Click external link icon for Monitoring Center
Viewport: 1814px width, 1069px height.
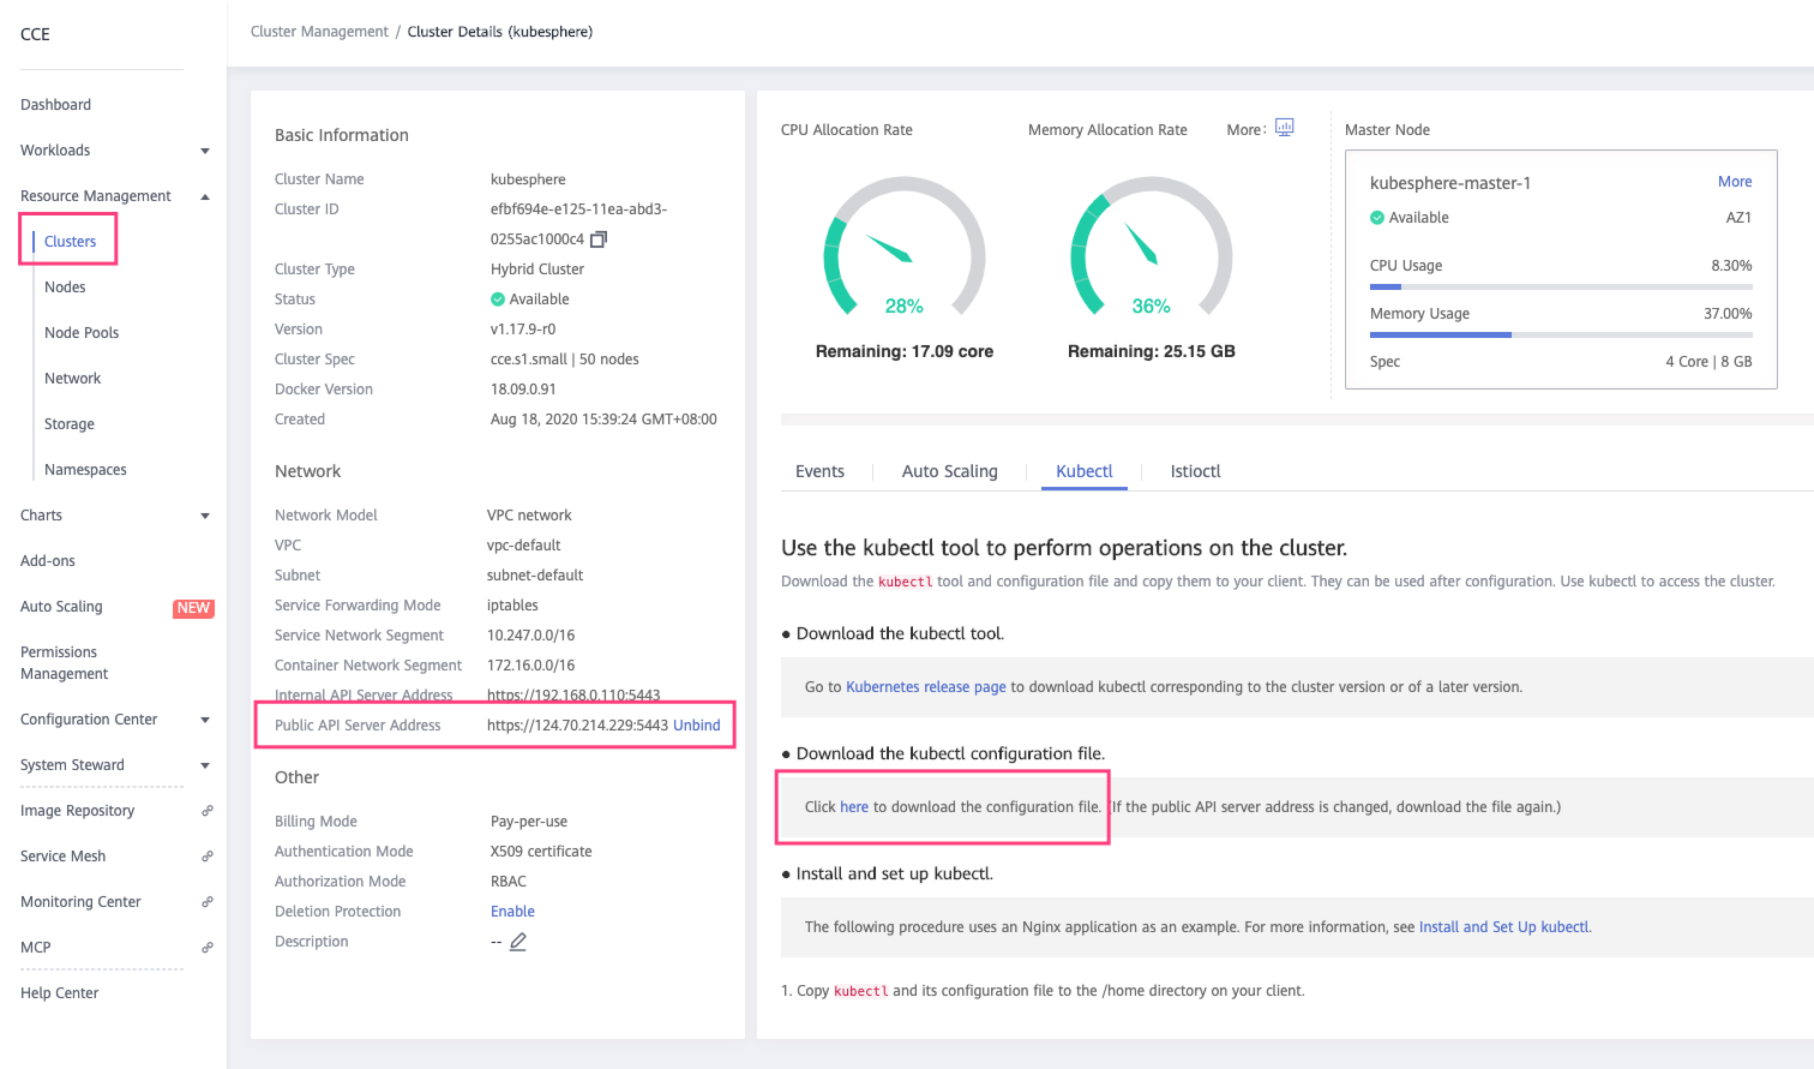[x=207, y=902]
